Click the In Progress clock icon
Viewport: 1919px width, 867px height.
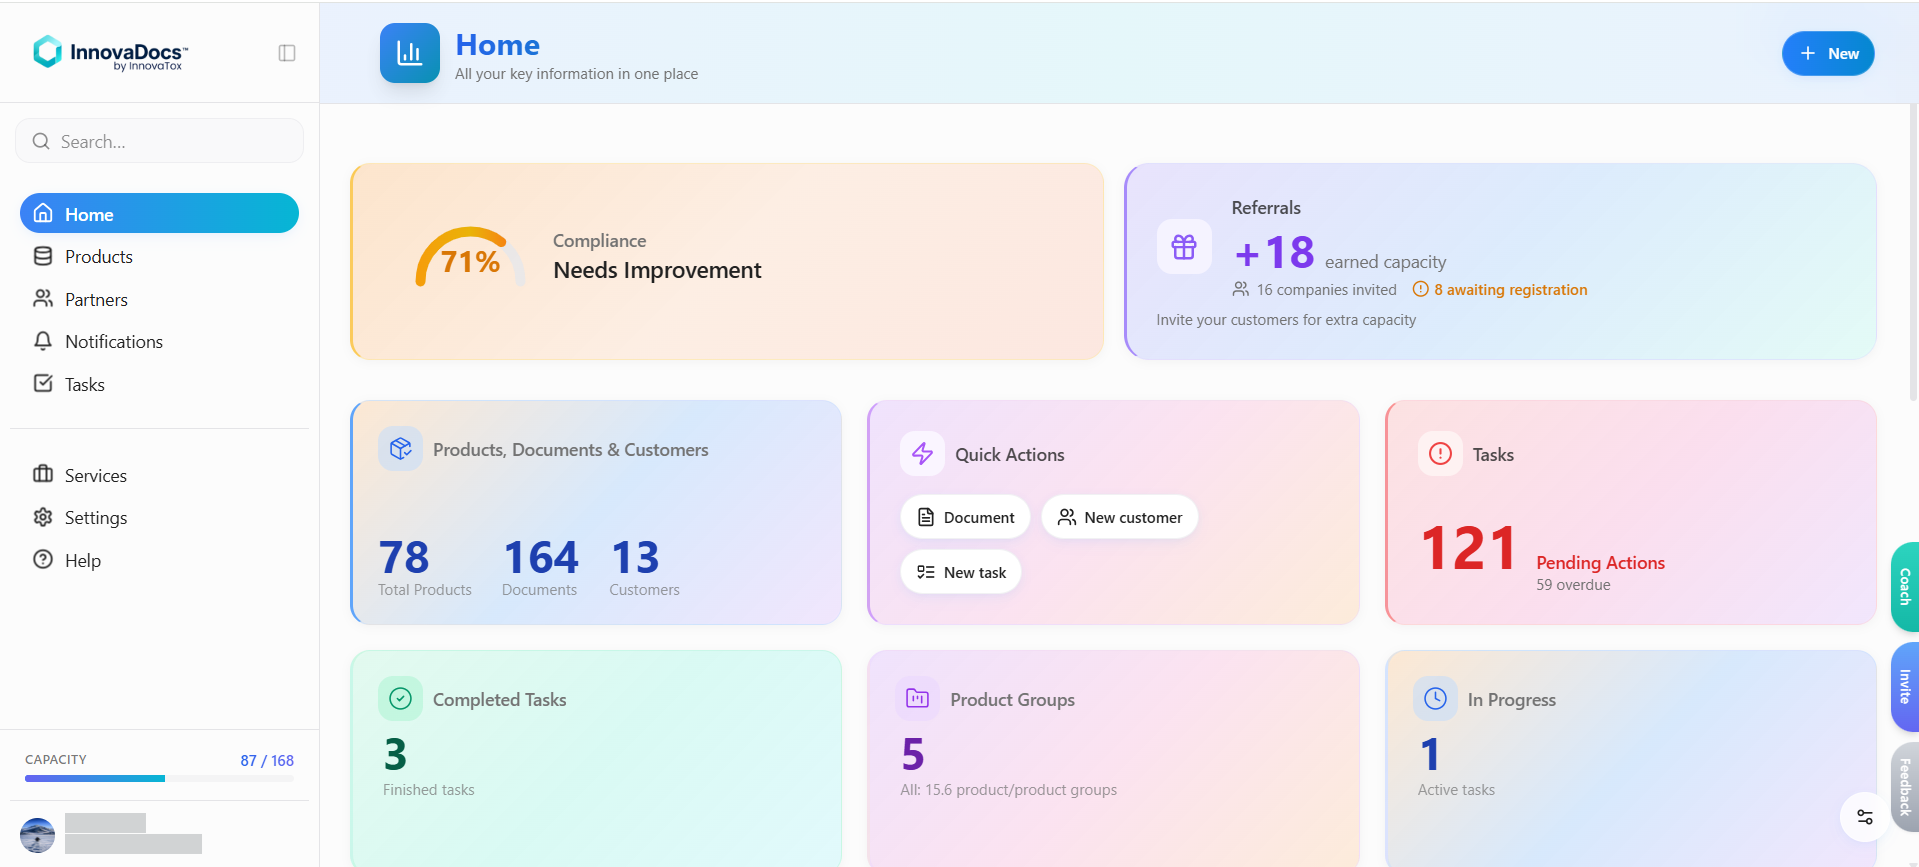click(x=1435, y=699)
